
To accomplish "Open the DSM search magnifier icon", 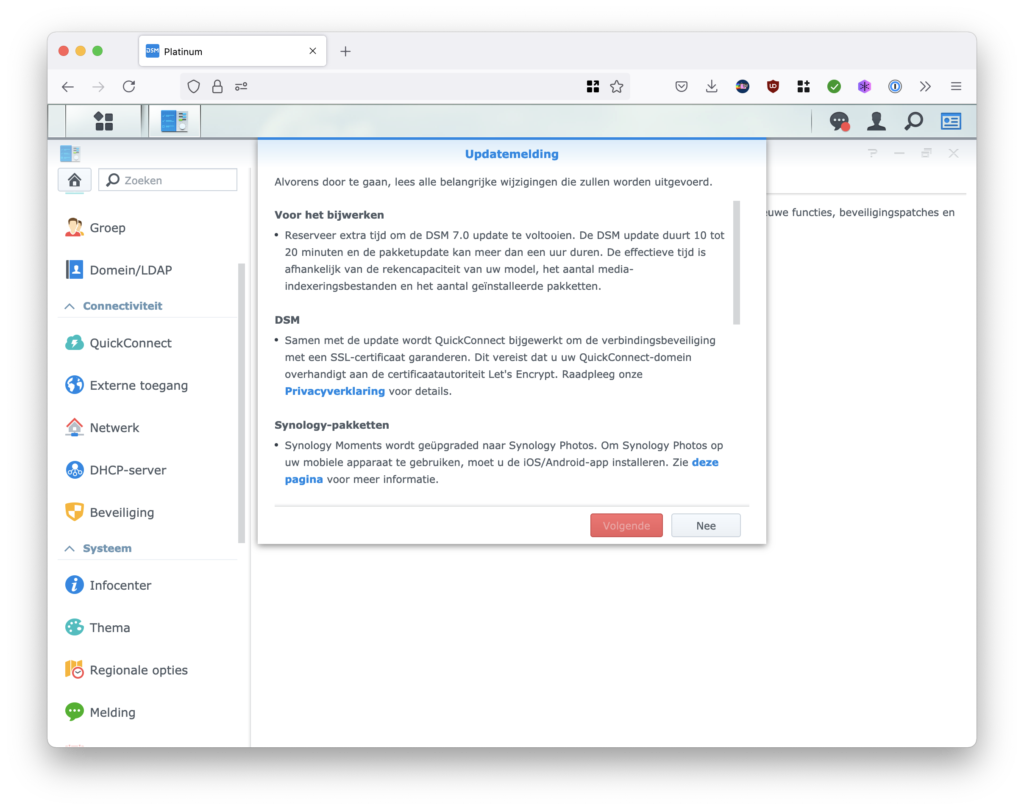I will coord(914,122).
